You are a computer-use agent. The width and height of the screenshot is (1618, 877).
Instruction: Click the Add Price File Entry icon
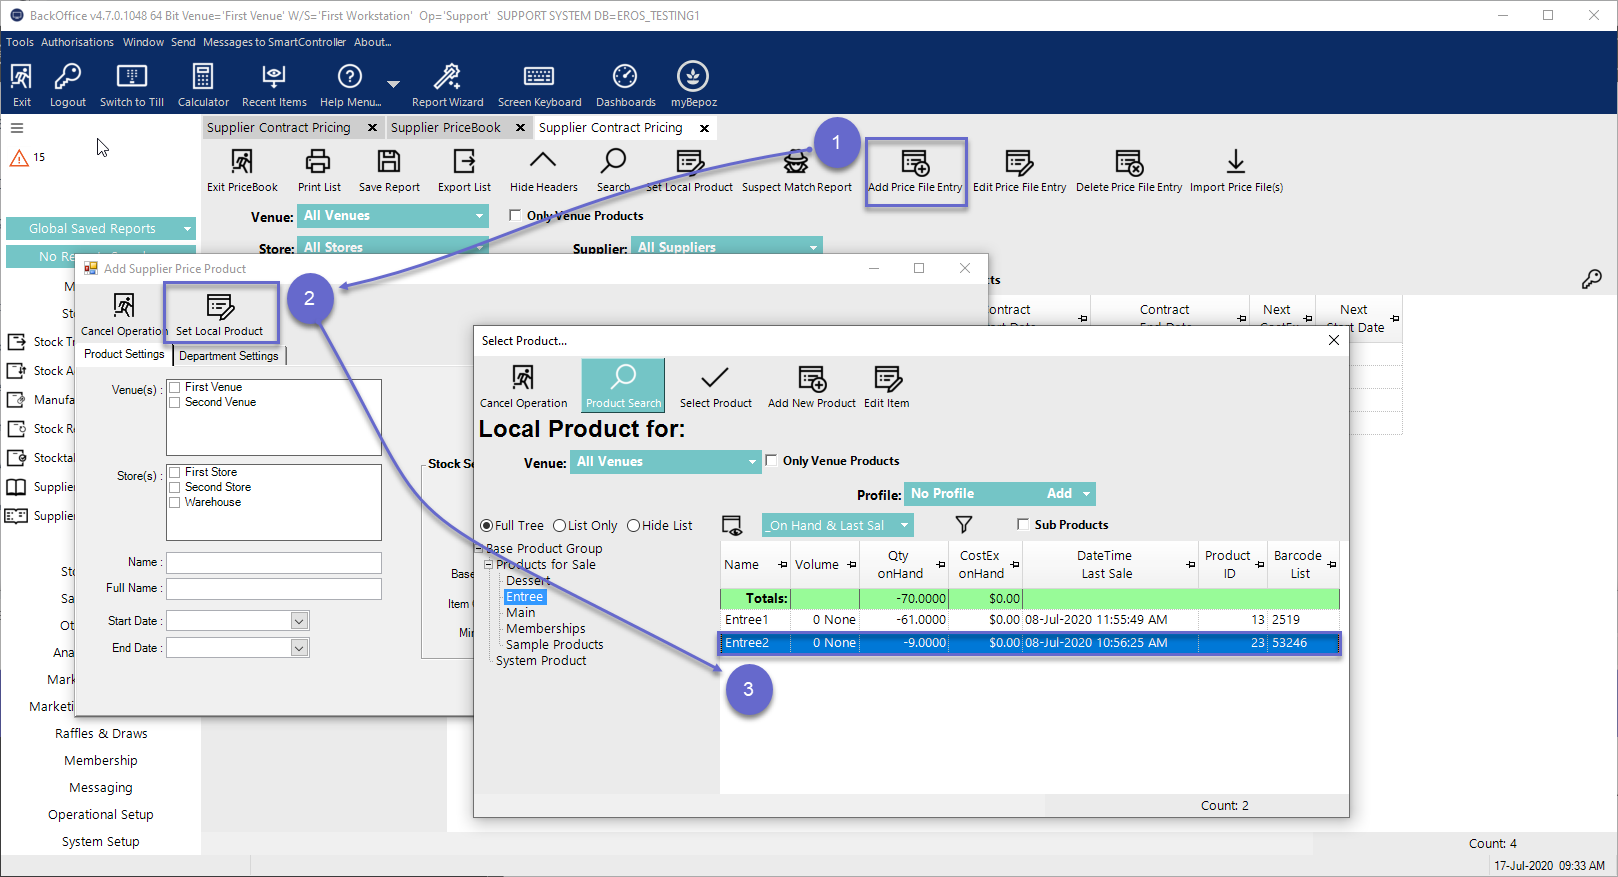(x=915, y=164)
